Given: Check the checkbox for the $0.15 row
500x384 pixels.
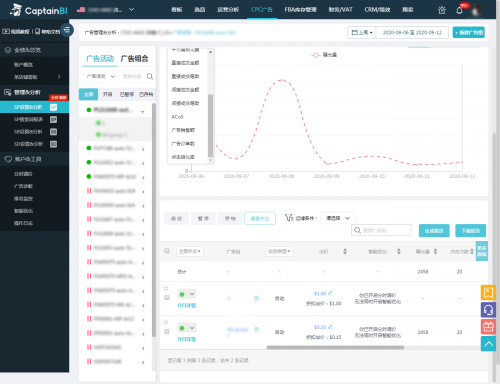Looking at the screenshot, I should (167, 331).
